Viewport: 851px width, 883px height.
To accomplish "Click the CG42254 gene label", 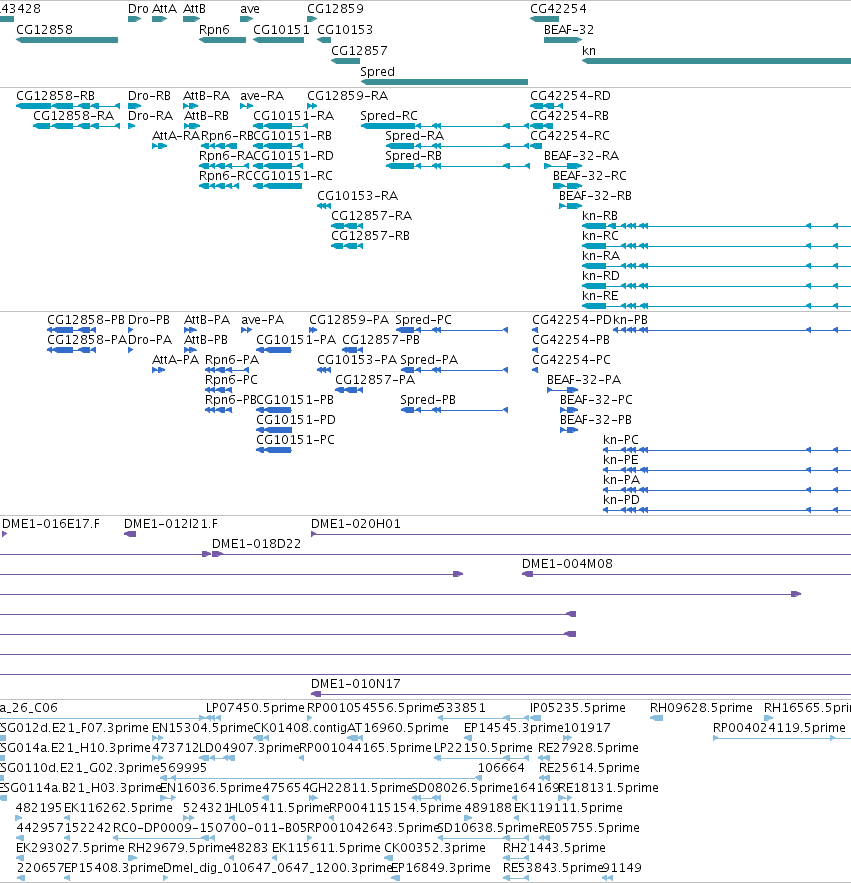I will pos(558,9).
